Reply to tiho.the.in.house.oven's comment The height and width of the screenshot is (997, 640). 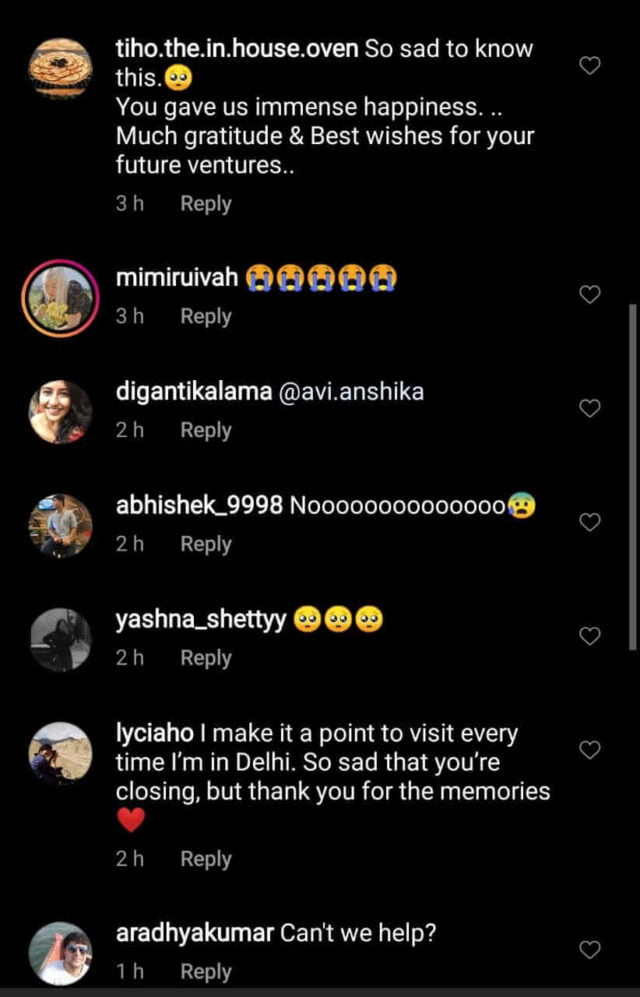(x=205, y=204)
